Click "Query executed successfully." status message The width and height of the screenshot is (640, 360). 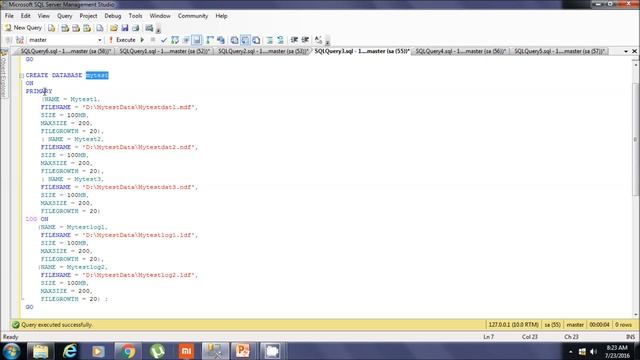coord(56,325)
